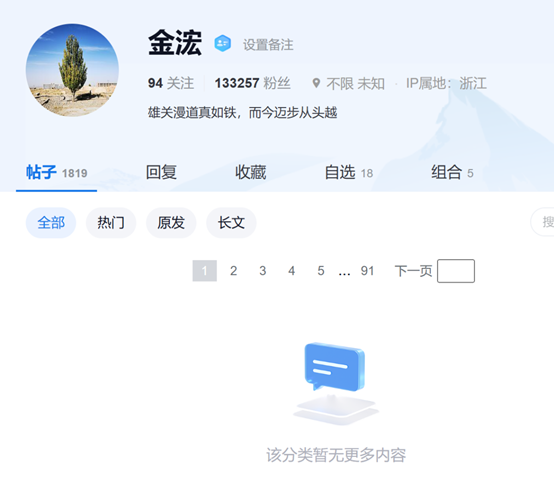Open the 94 关注 following list
The width and height of the screenshot is (554, 482).
171,83
